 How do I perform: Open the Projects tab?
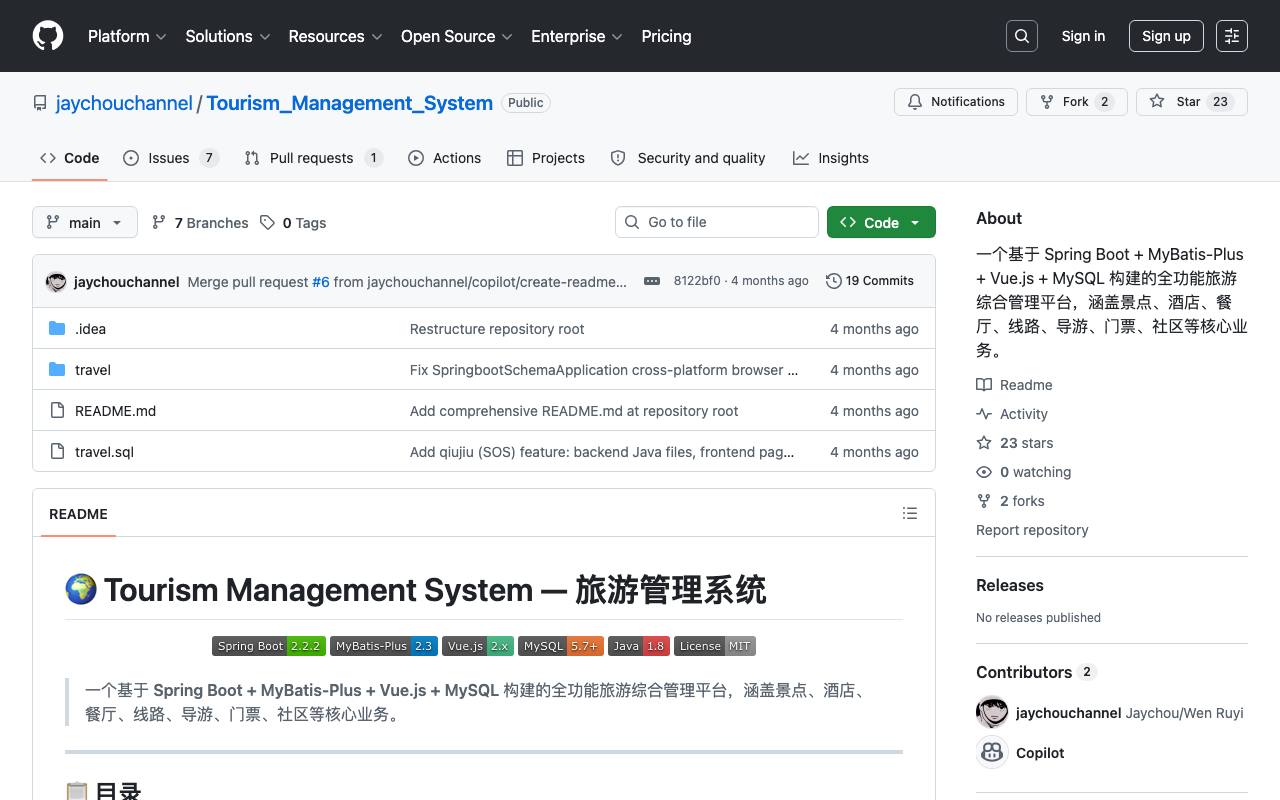tap(546, 158)
